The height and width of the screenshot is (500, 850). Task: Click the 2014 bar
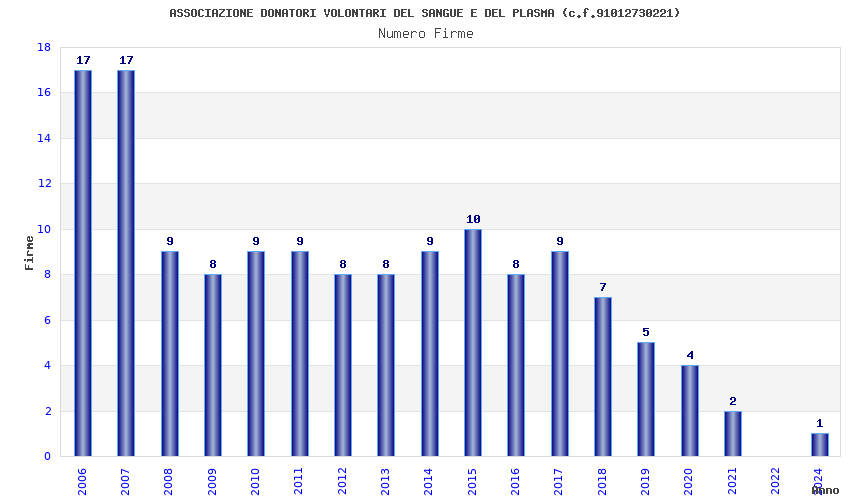pos(430,354)
